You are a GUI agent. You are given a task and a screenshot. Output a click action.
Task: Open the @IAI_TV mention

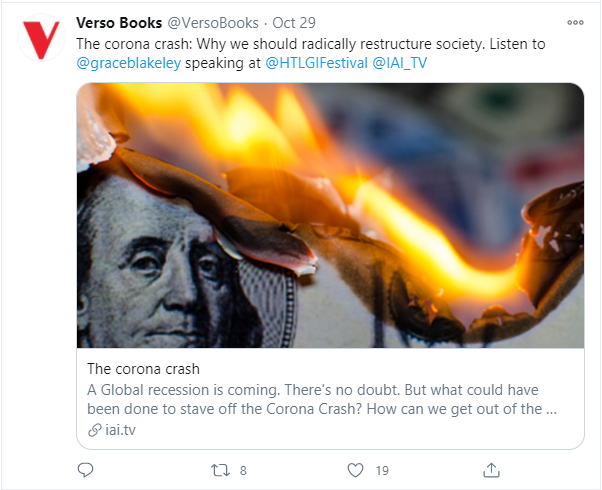(x=399, y=63)
